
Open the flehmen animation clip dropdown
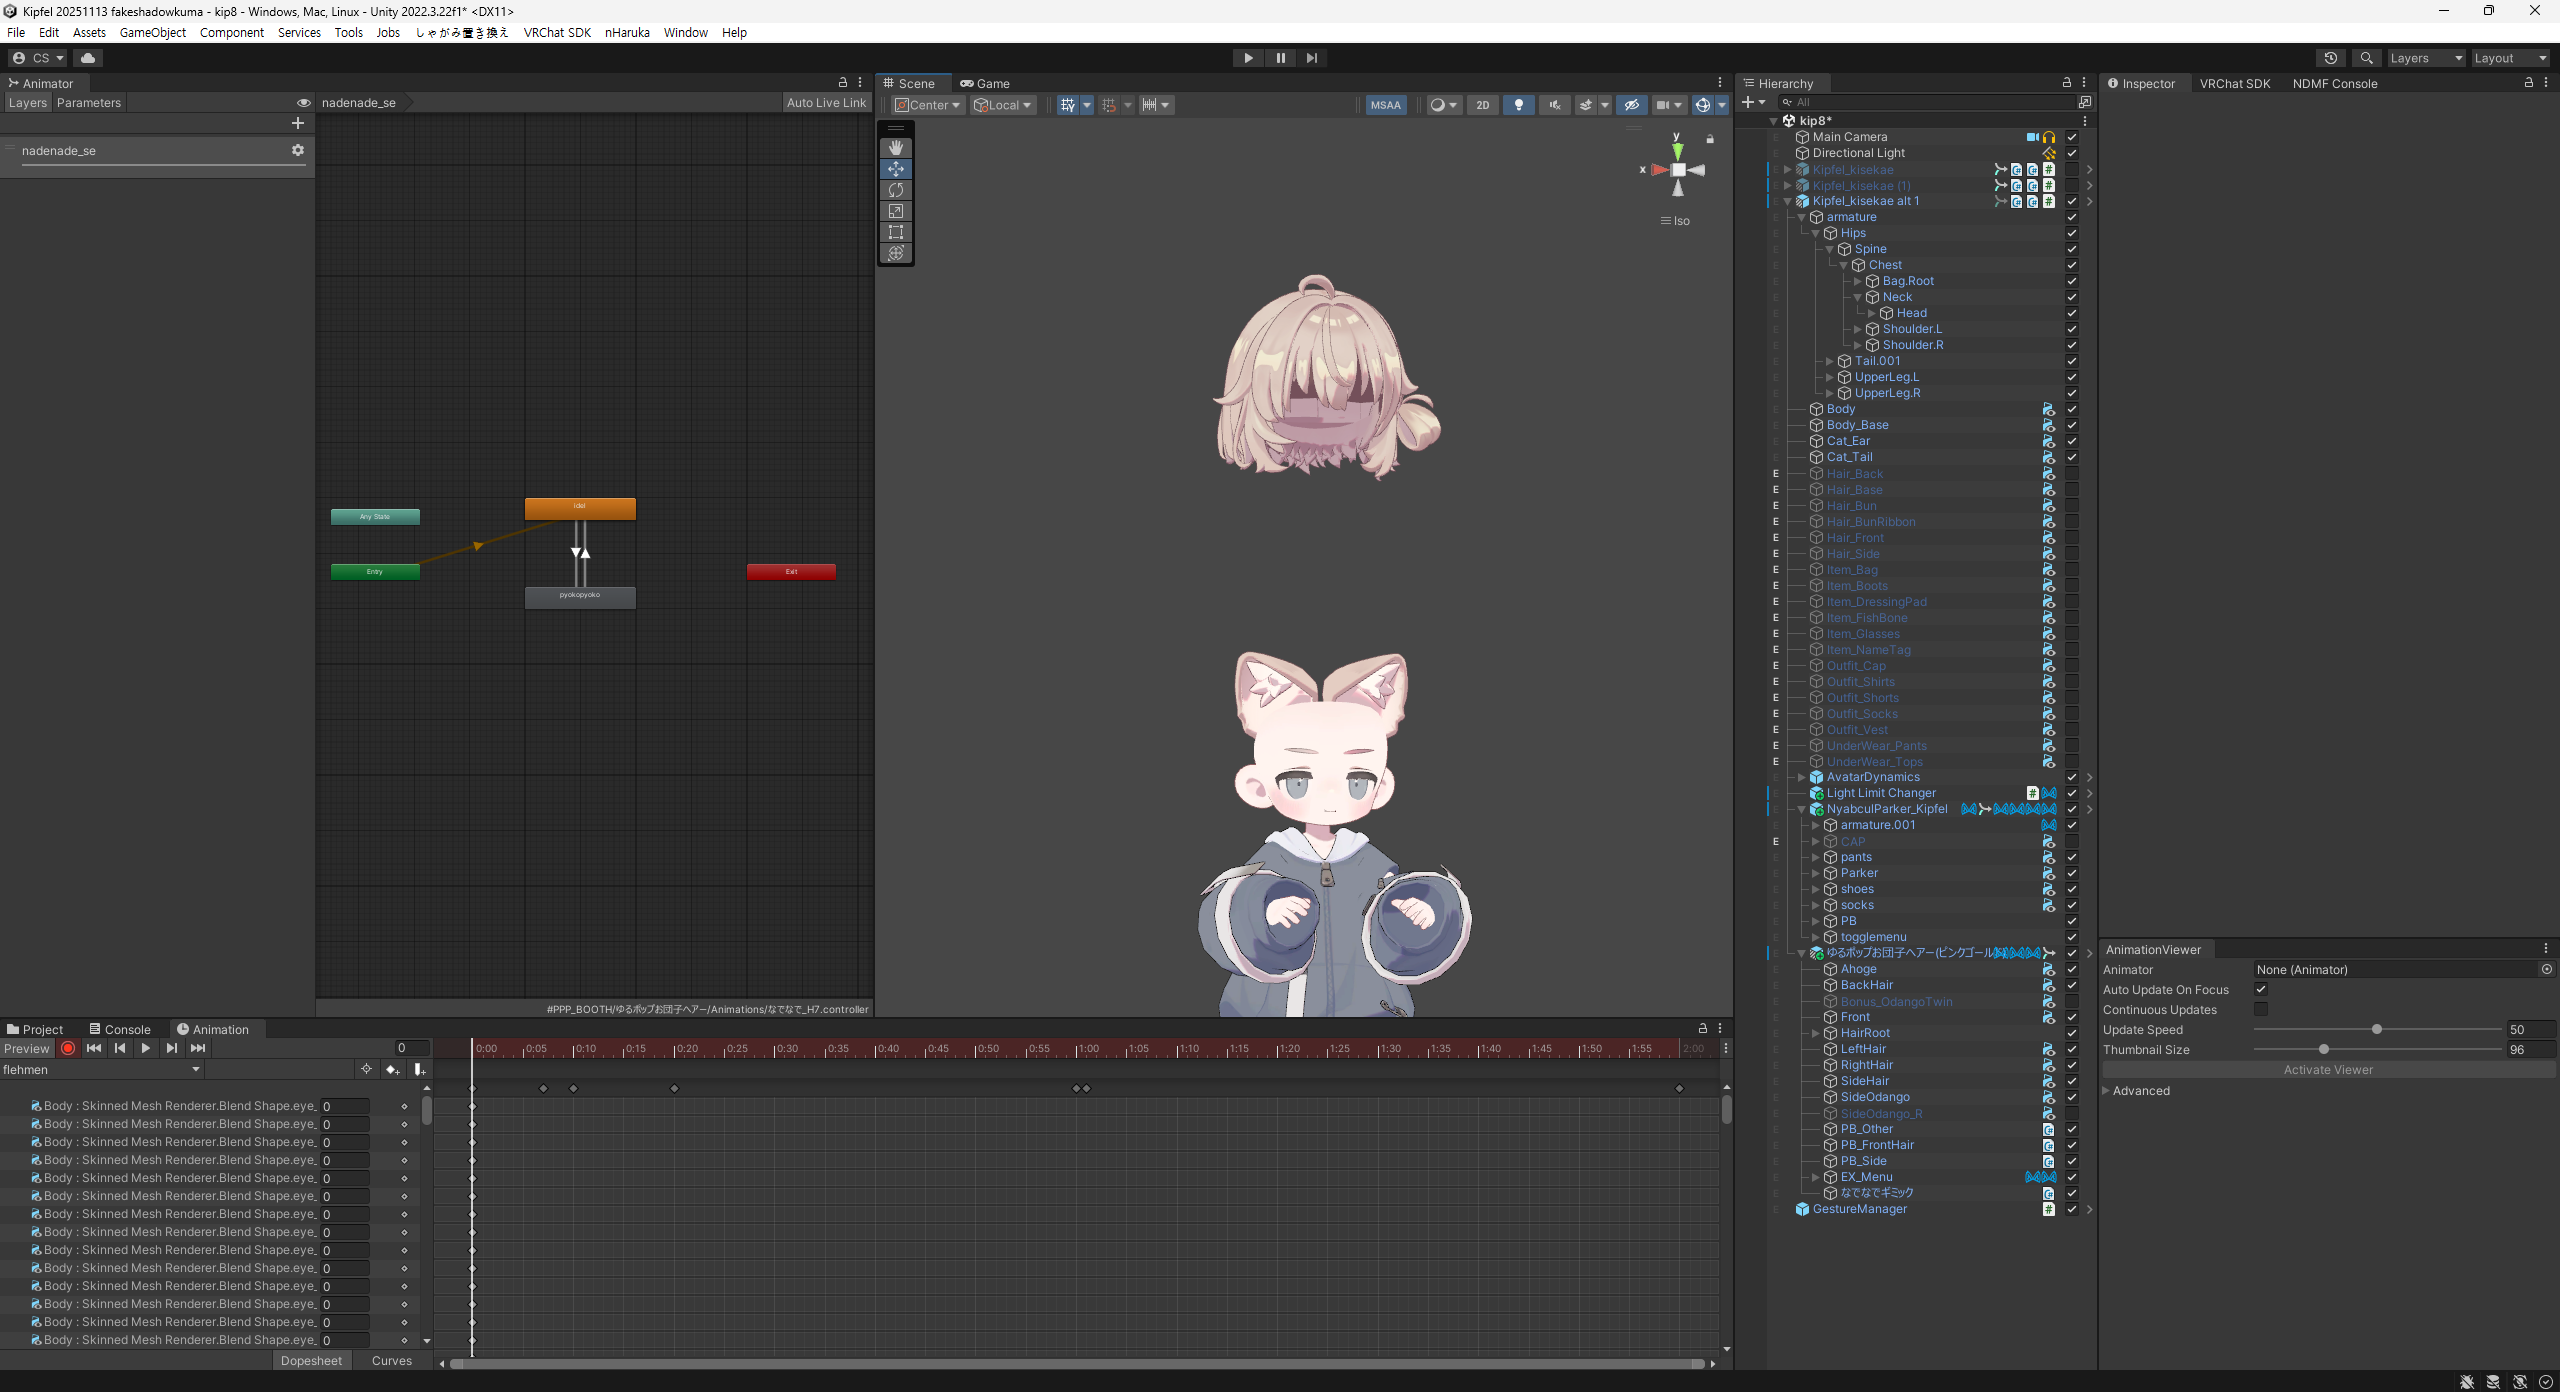[100, 1070]
